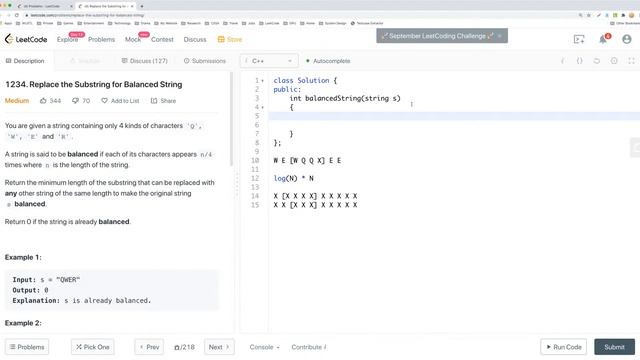Click the Contribute link
Screen dimensions: 640x360
click(x=309, y=347)
